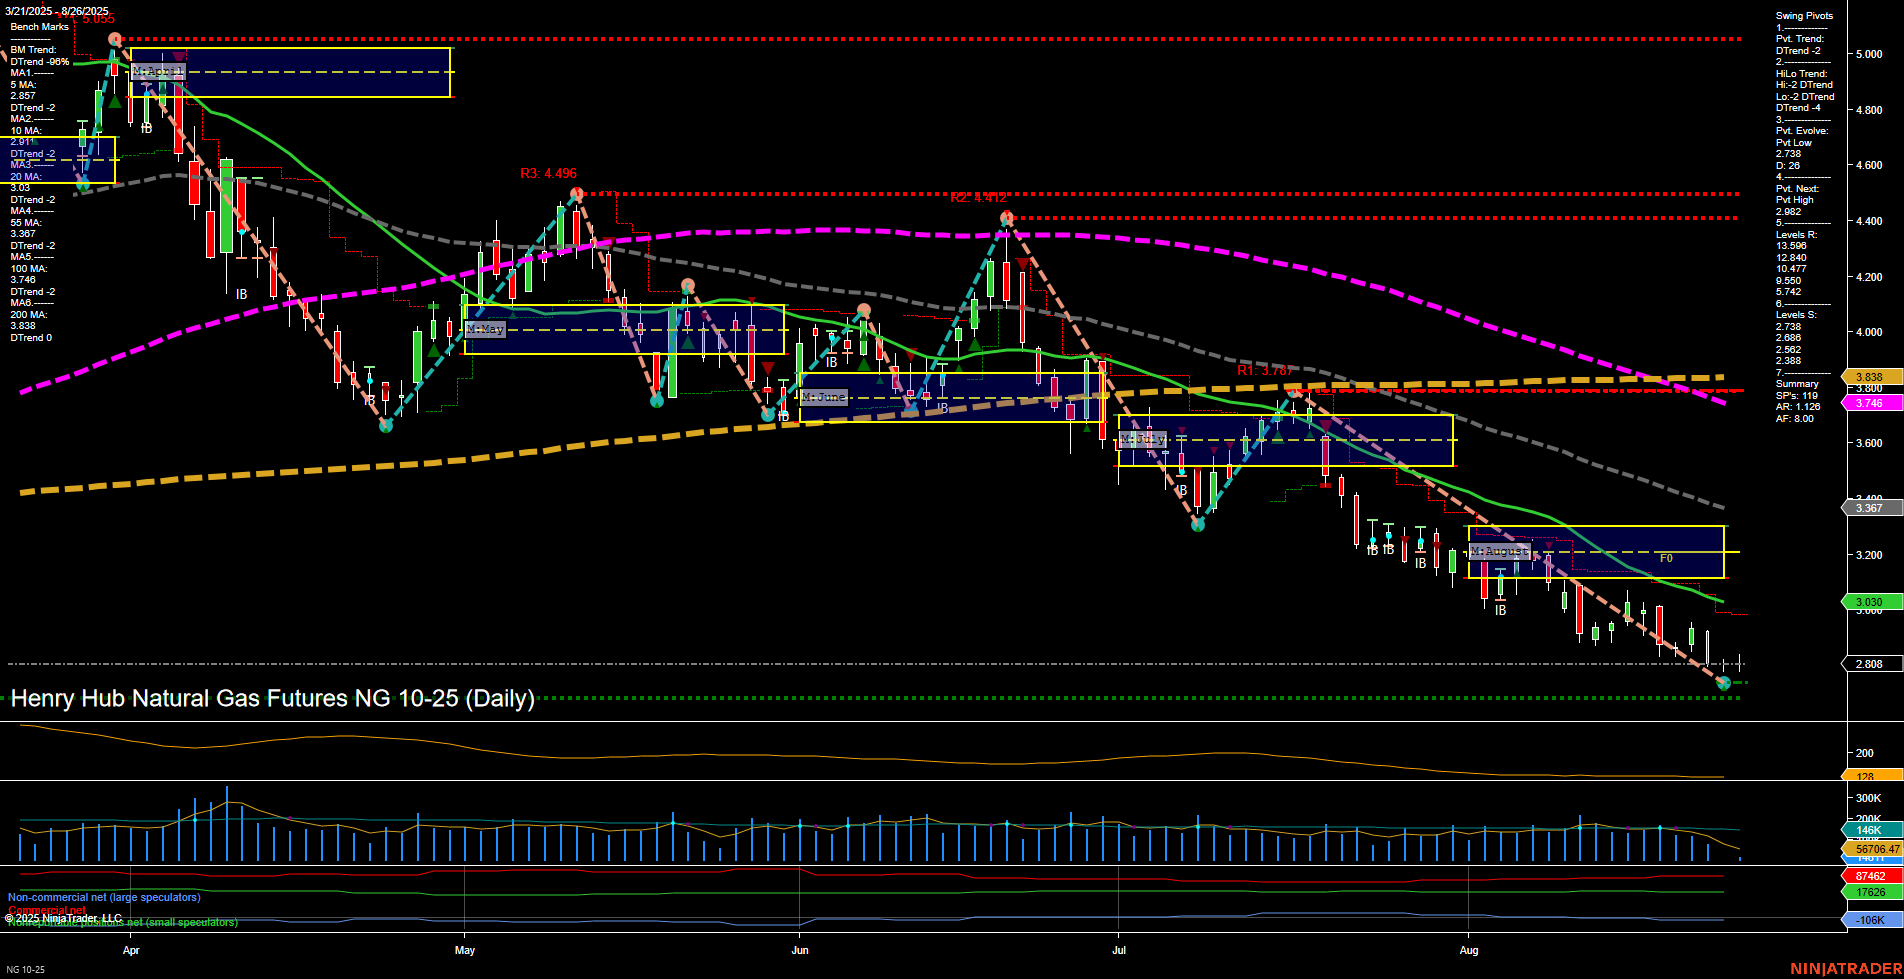Screen dimensions: 1904x979
Task: Click the R3: 4.496 resistance label
Action: click(547, 173)
